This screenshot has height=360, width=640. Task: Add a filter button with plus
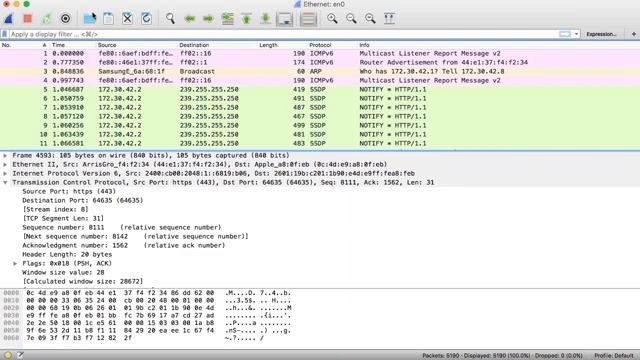pyautogui.click(x=633, y=34)
